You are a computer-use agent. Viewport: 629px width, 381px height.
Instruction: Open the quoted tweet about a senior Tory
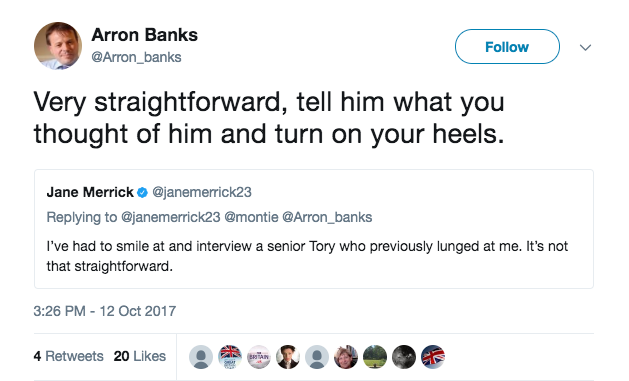pyautogui.click(x=314, y=229)
